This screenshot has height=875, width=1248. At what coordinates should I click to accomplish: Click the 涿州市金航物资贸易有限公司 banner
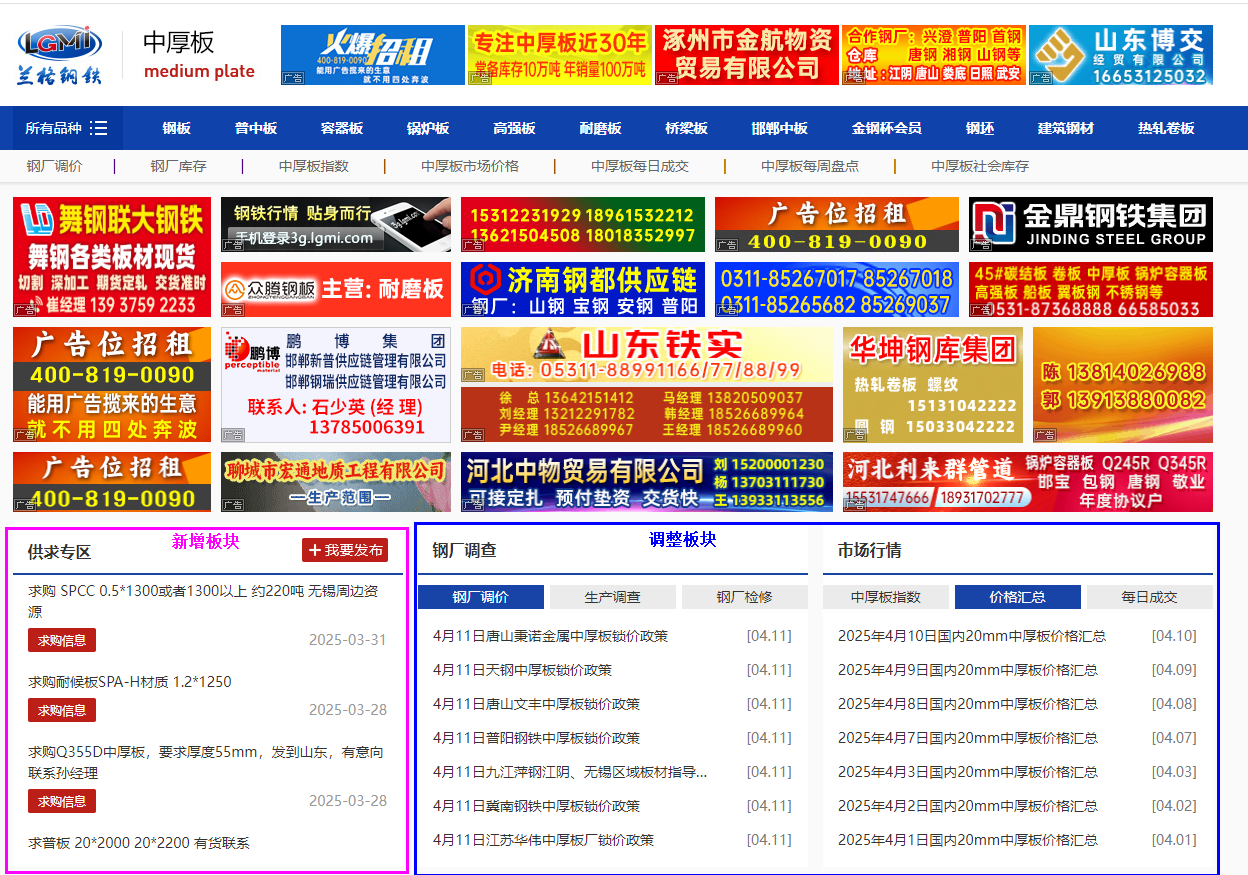[747, 55]
